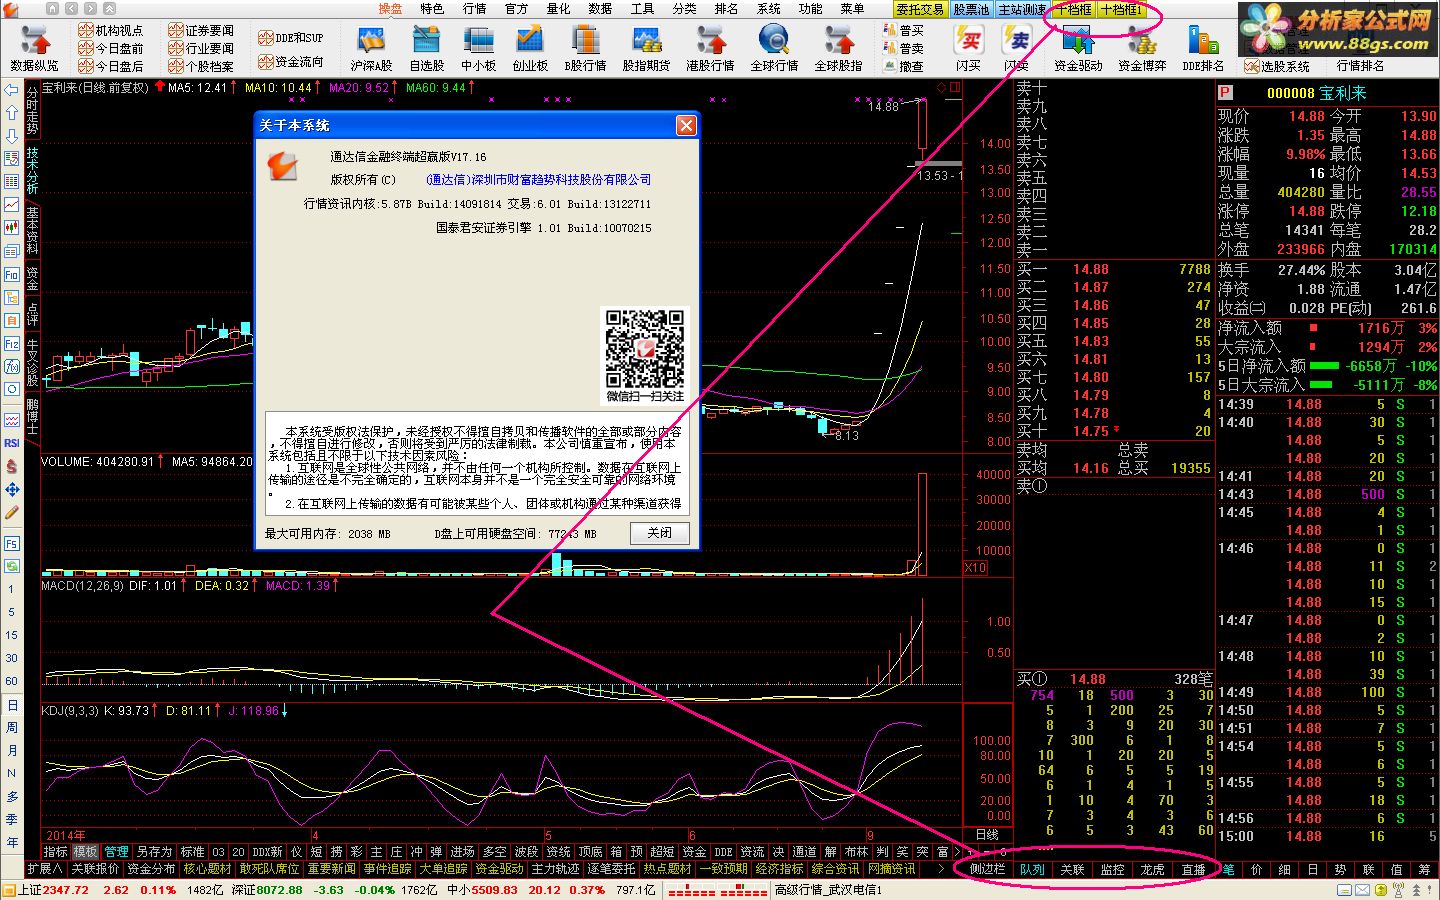Screen dimensions: 1440x900
Task: Open 沪深A股 market list
Action: 371,48
